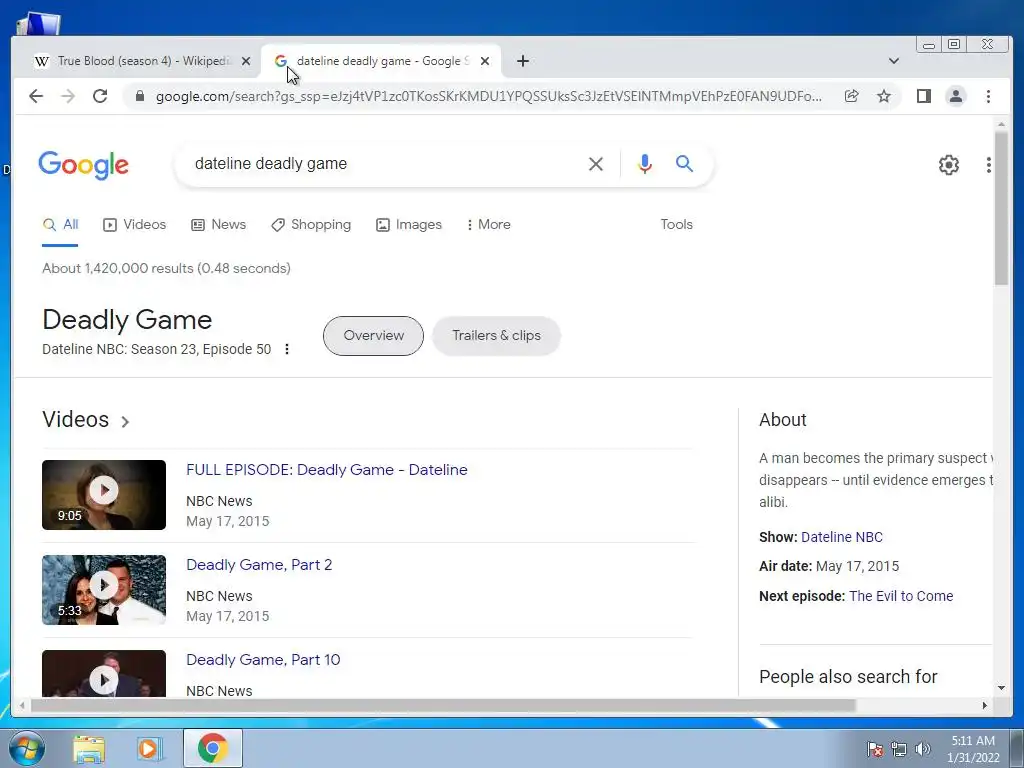Open the search Tools options
The image size is (1024, 768).
[676, 225]
